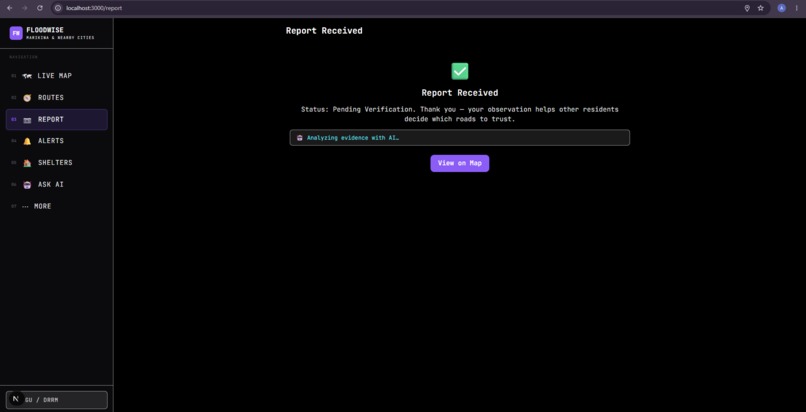Click the green checkmark success icon
Viewport: 806px width, 412px height.
point(460,71)
